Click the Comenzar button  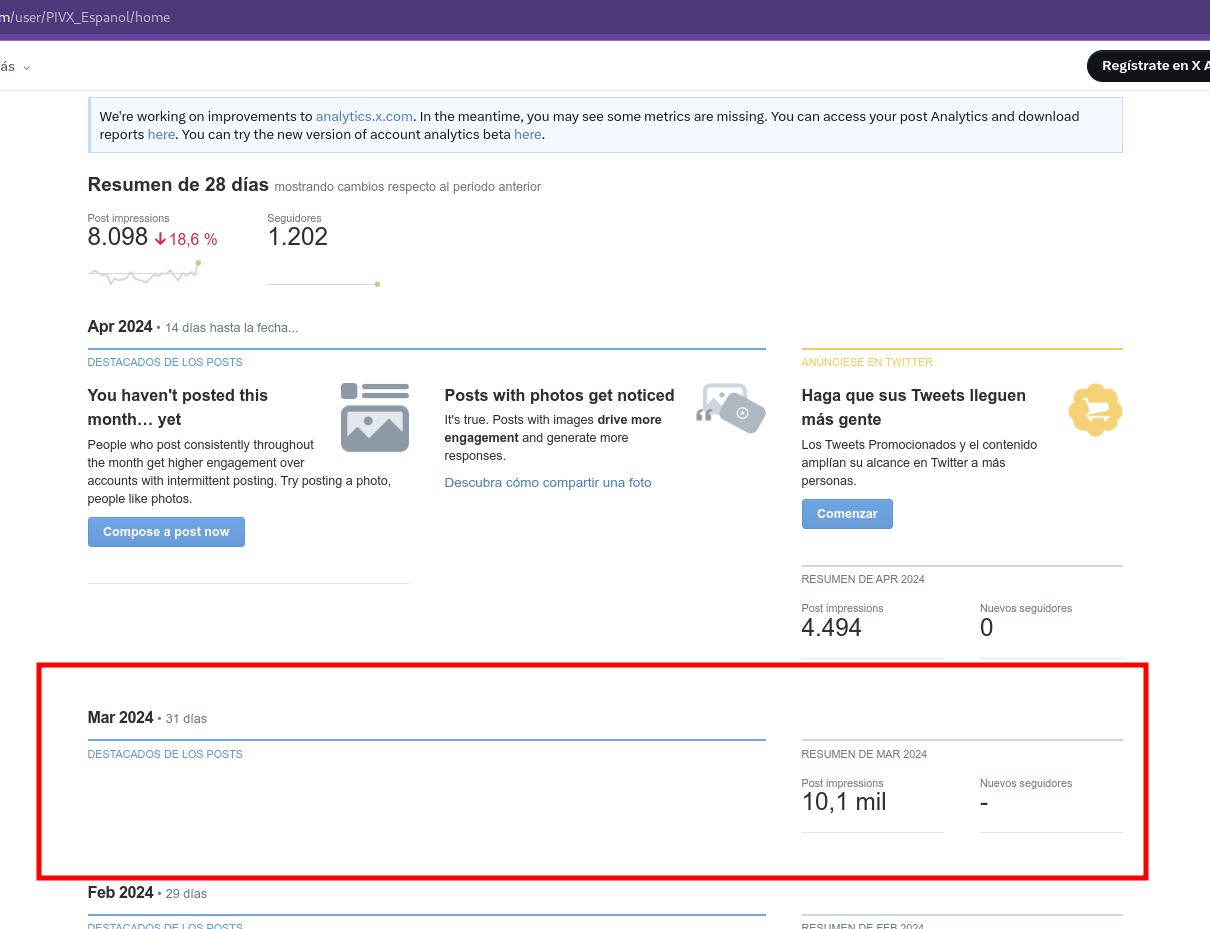[847, 514]
